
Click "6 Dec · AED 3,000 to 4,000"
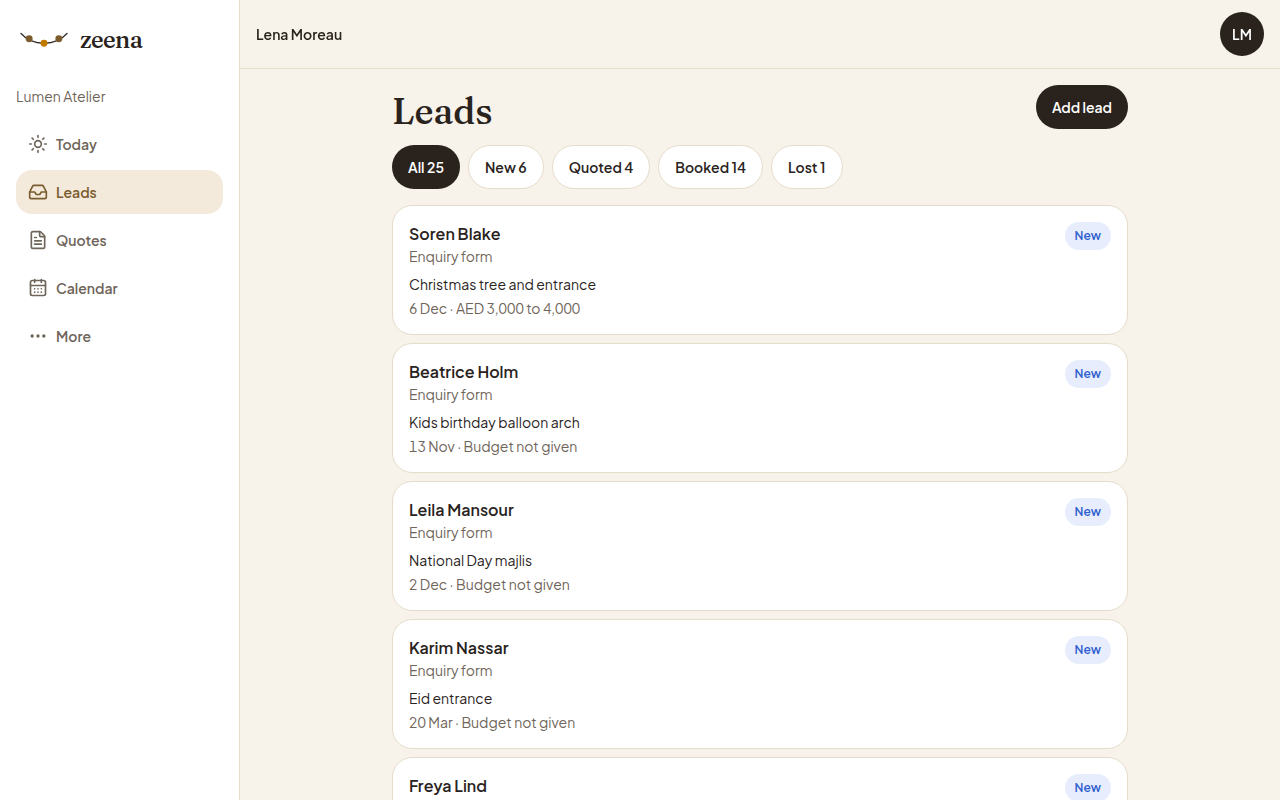pyautogui.click(x=494, y=309)
